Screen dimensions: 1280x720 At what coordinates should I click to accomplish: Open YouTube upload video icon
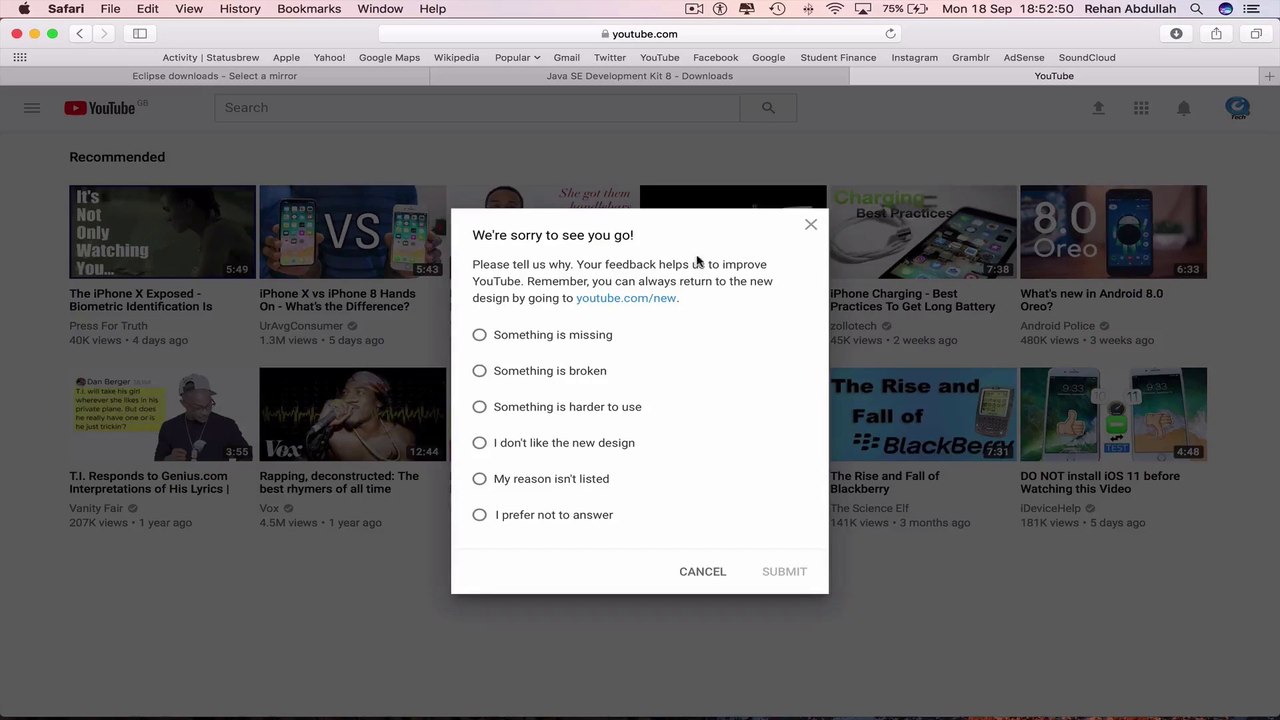[x=1098, y=108]
